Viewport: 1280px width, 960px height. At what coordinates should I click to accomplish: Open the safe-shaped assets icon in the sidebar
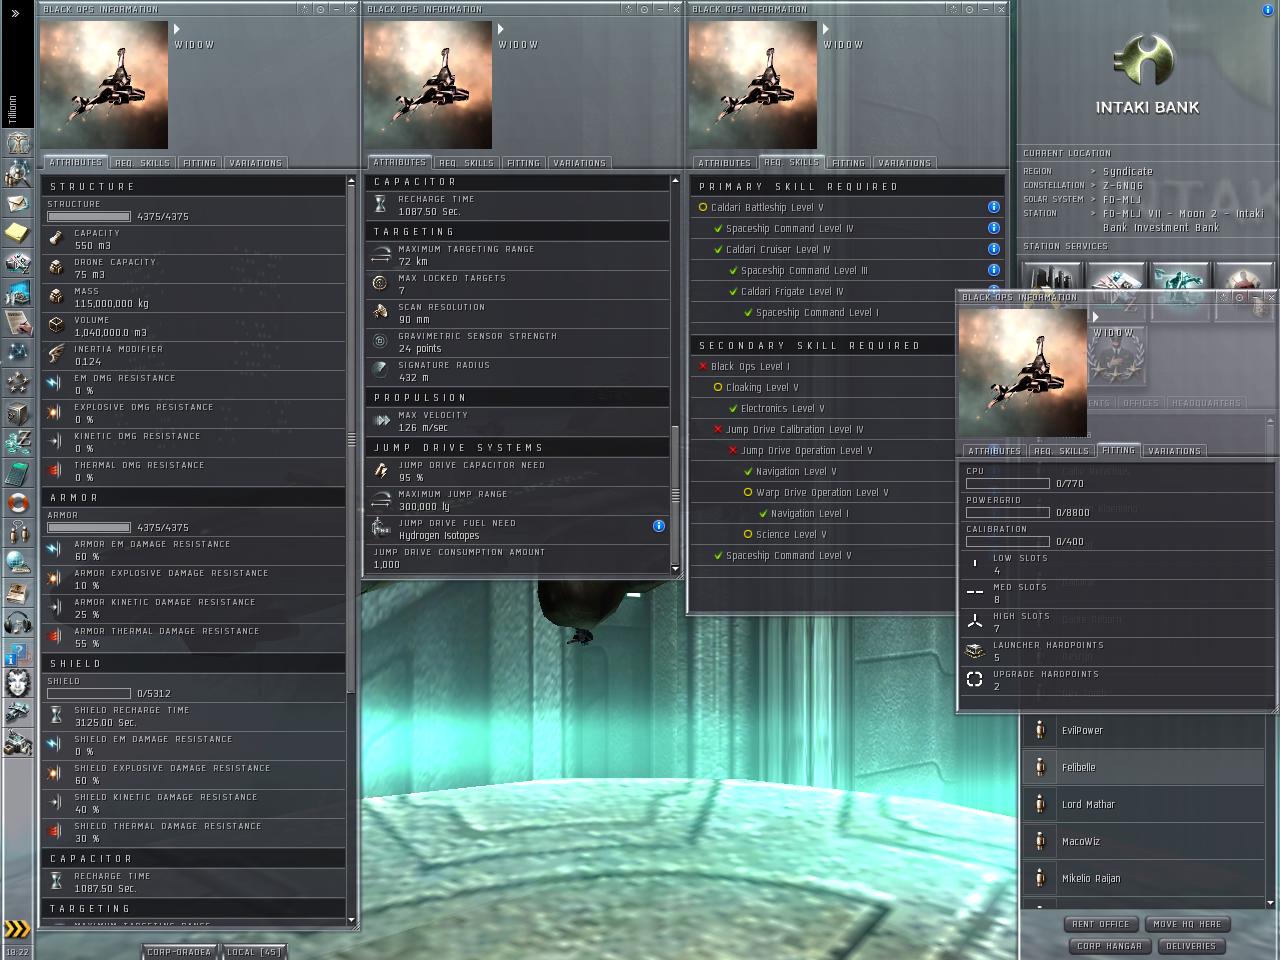17,412
